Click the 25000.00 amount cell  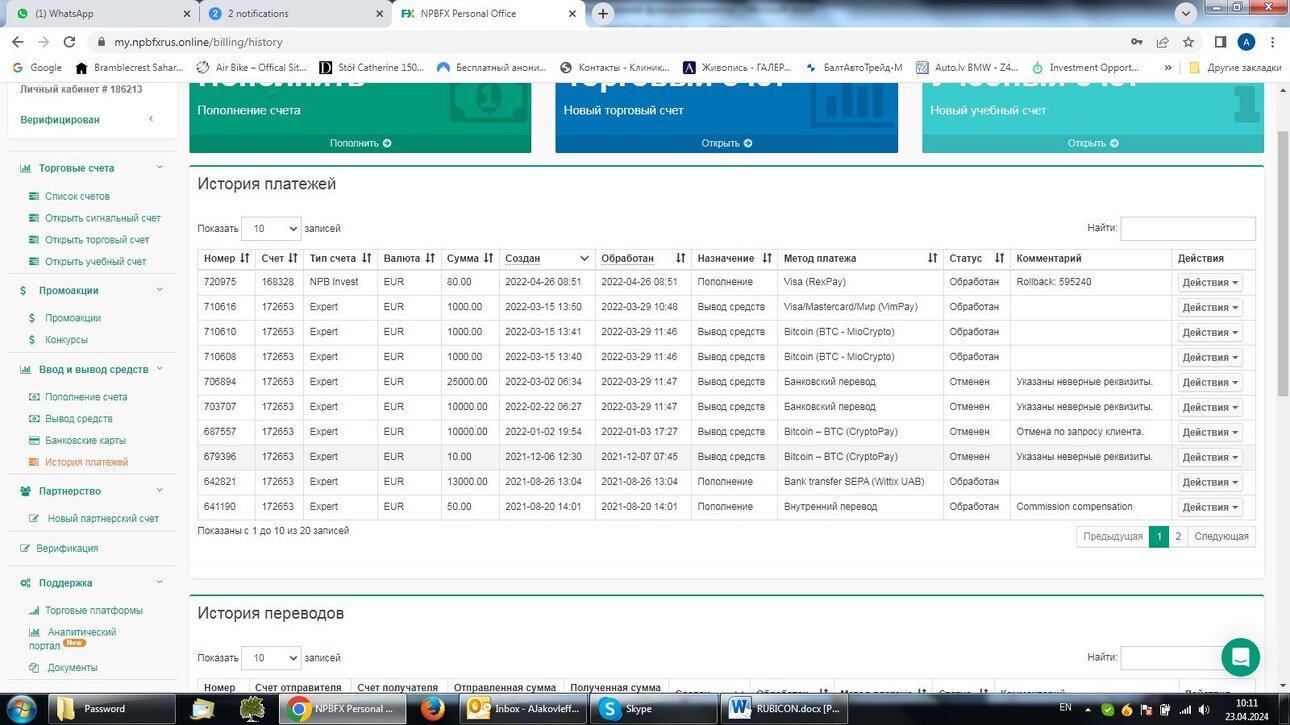tap(468, 382)
